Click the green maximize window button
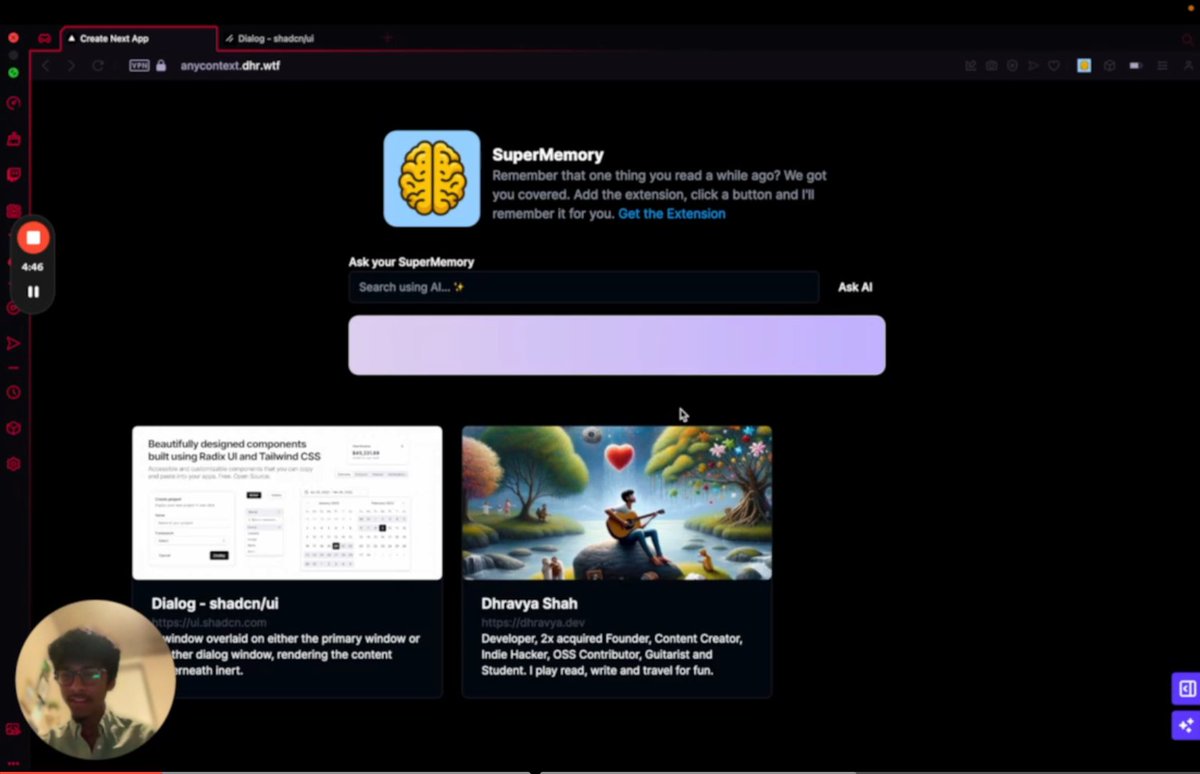The width and height of the screenshot is (1200, 774). [x=13, y=72]
